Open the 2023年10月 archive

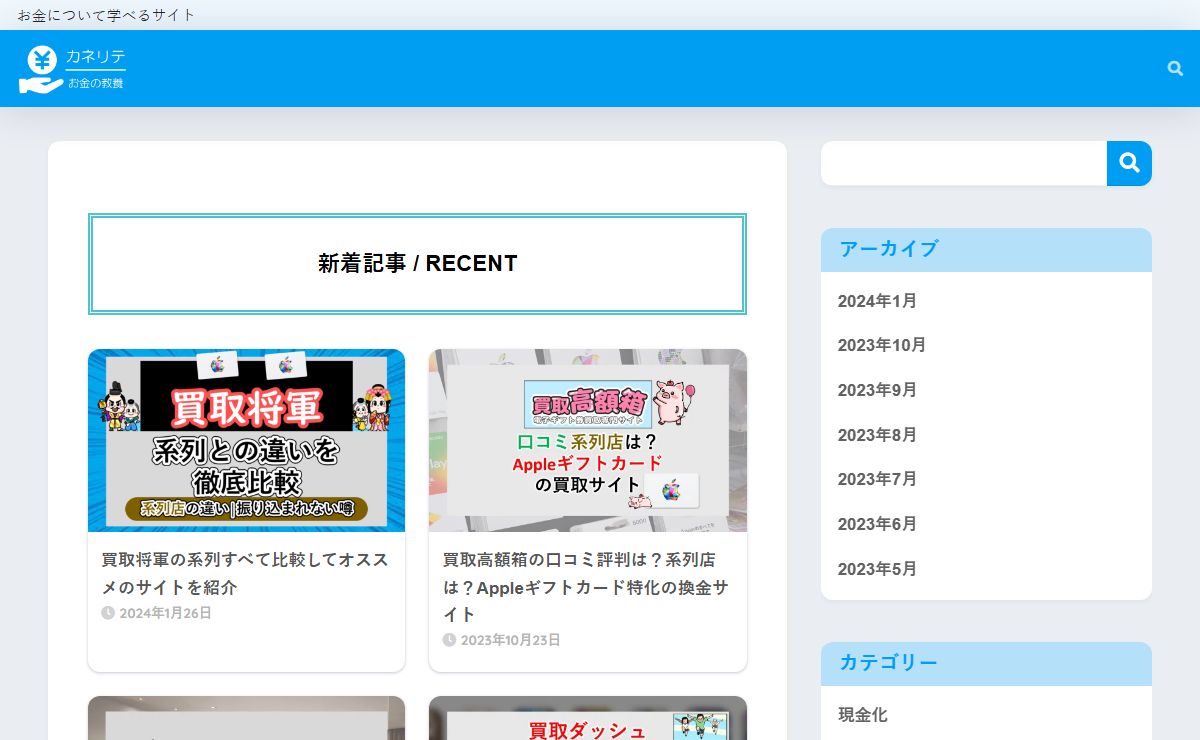point(882,345)
